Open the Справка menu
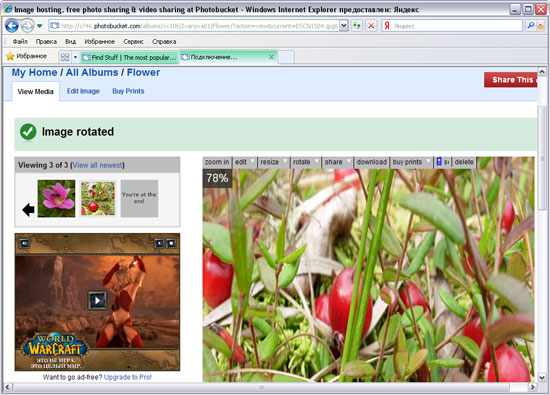Screen dimensions: 550x395 [x=164, y=41]
